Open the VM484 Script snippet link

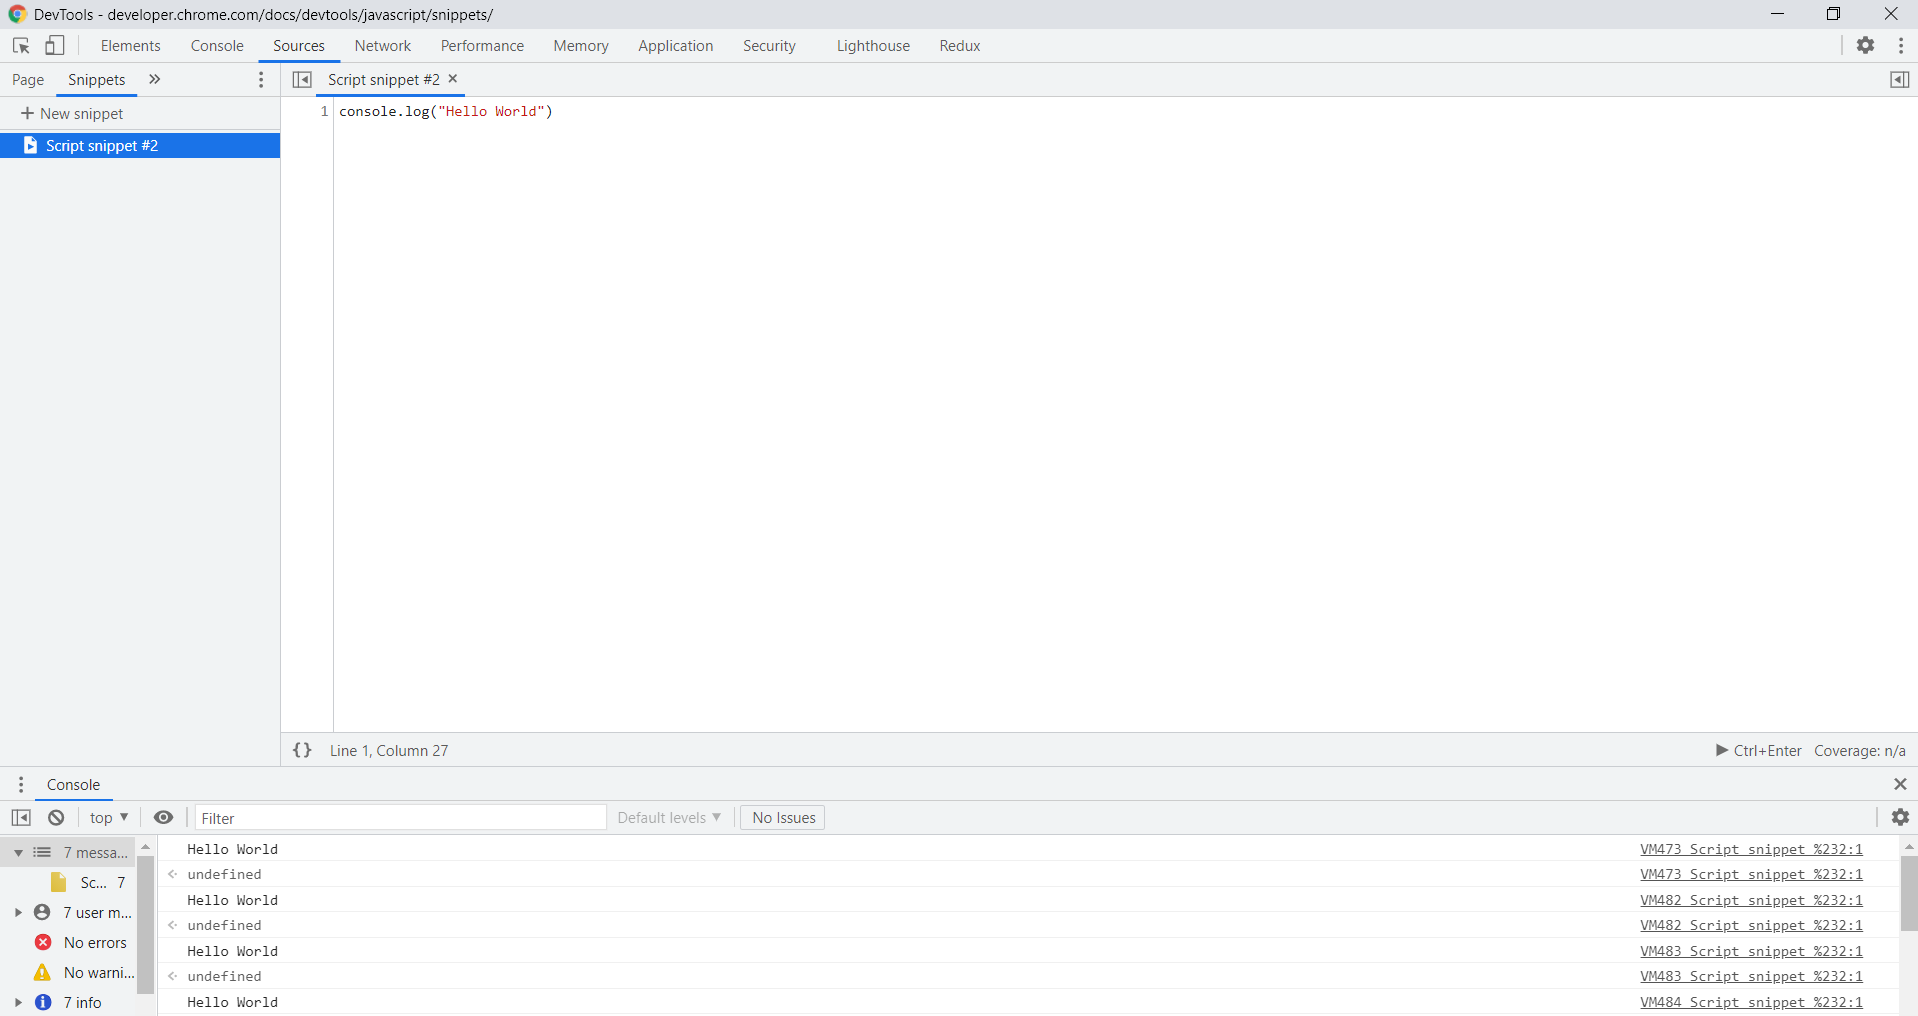[x=1752, y=1002]
